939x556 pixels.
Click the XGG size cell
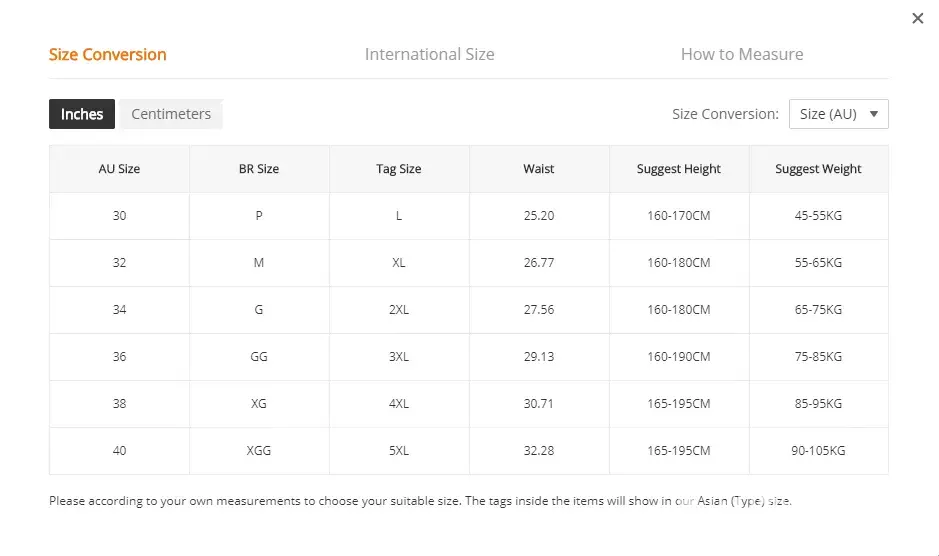pos(259,451)
